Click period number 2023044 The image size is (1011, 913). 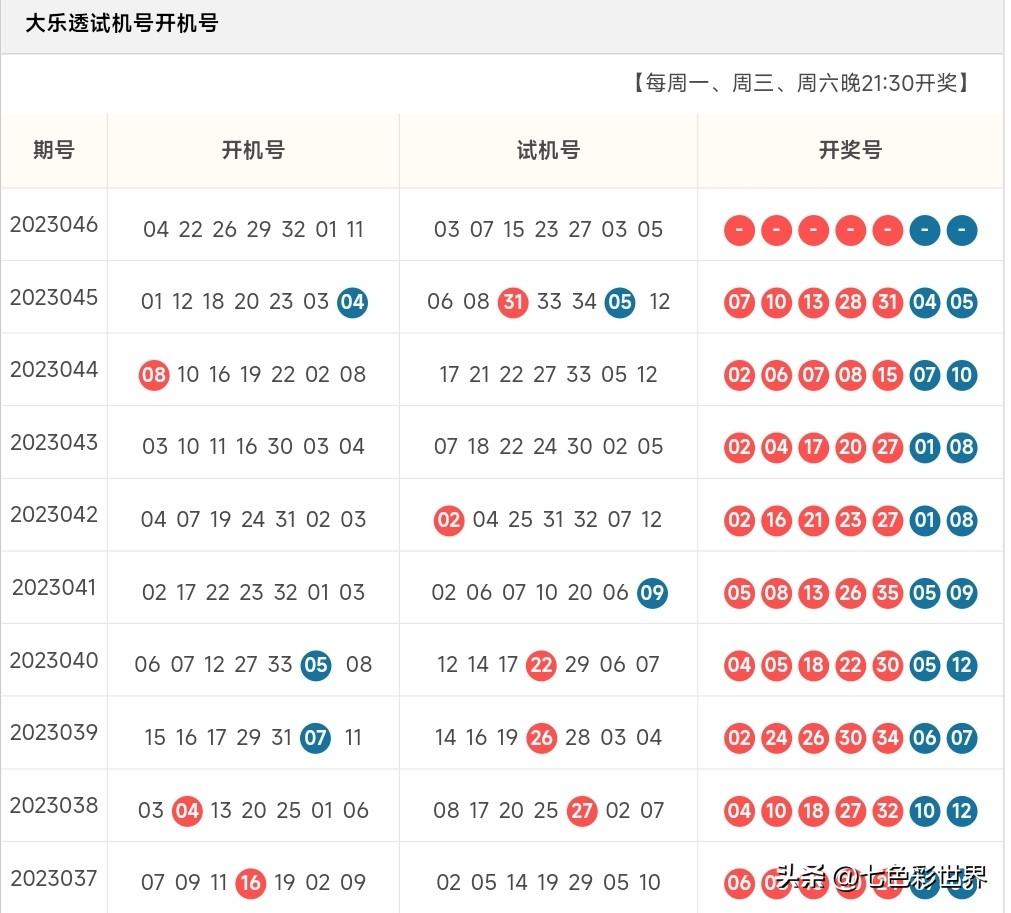click(54, 369)
